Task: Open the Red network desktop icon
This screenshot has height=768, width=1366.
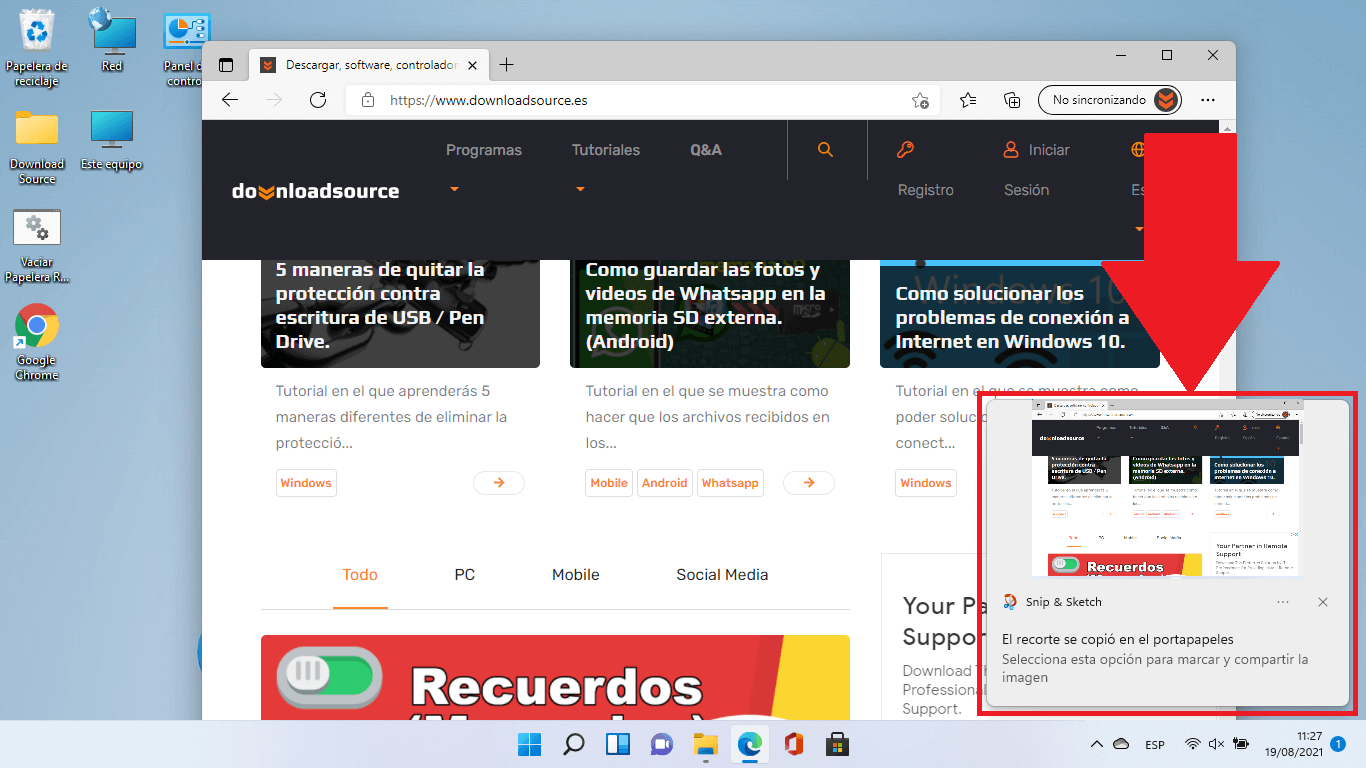Action: [x=112, y=40]
